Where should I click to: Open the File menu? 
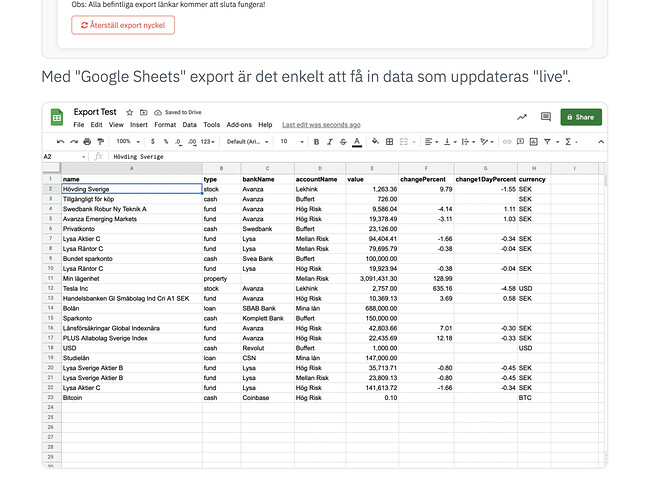[x=79, y=125]
